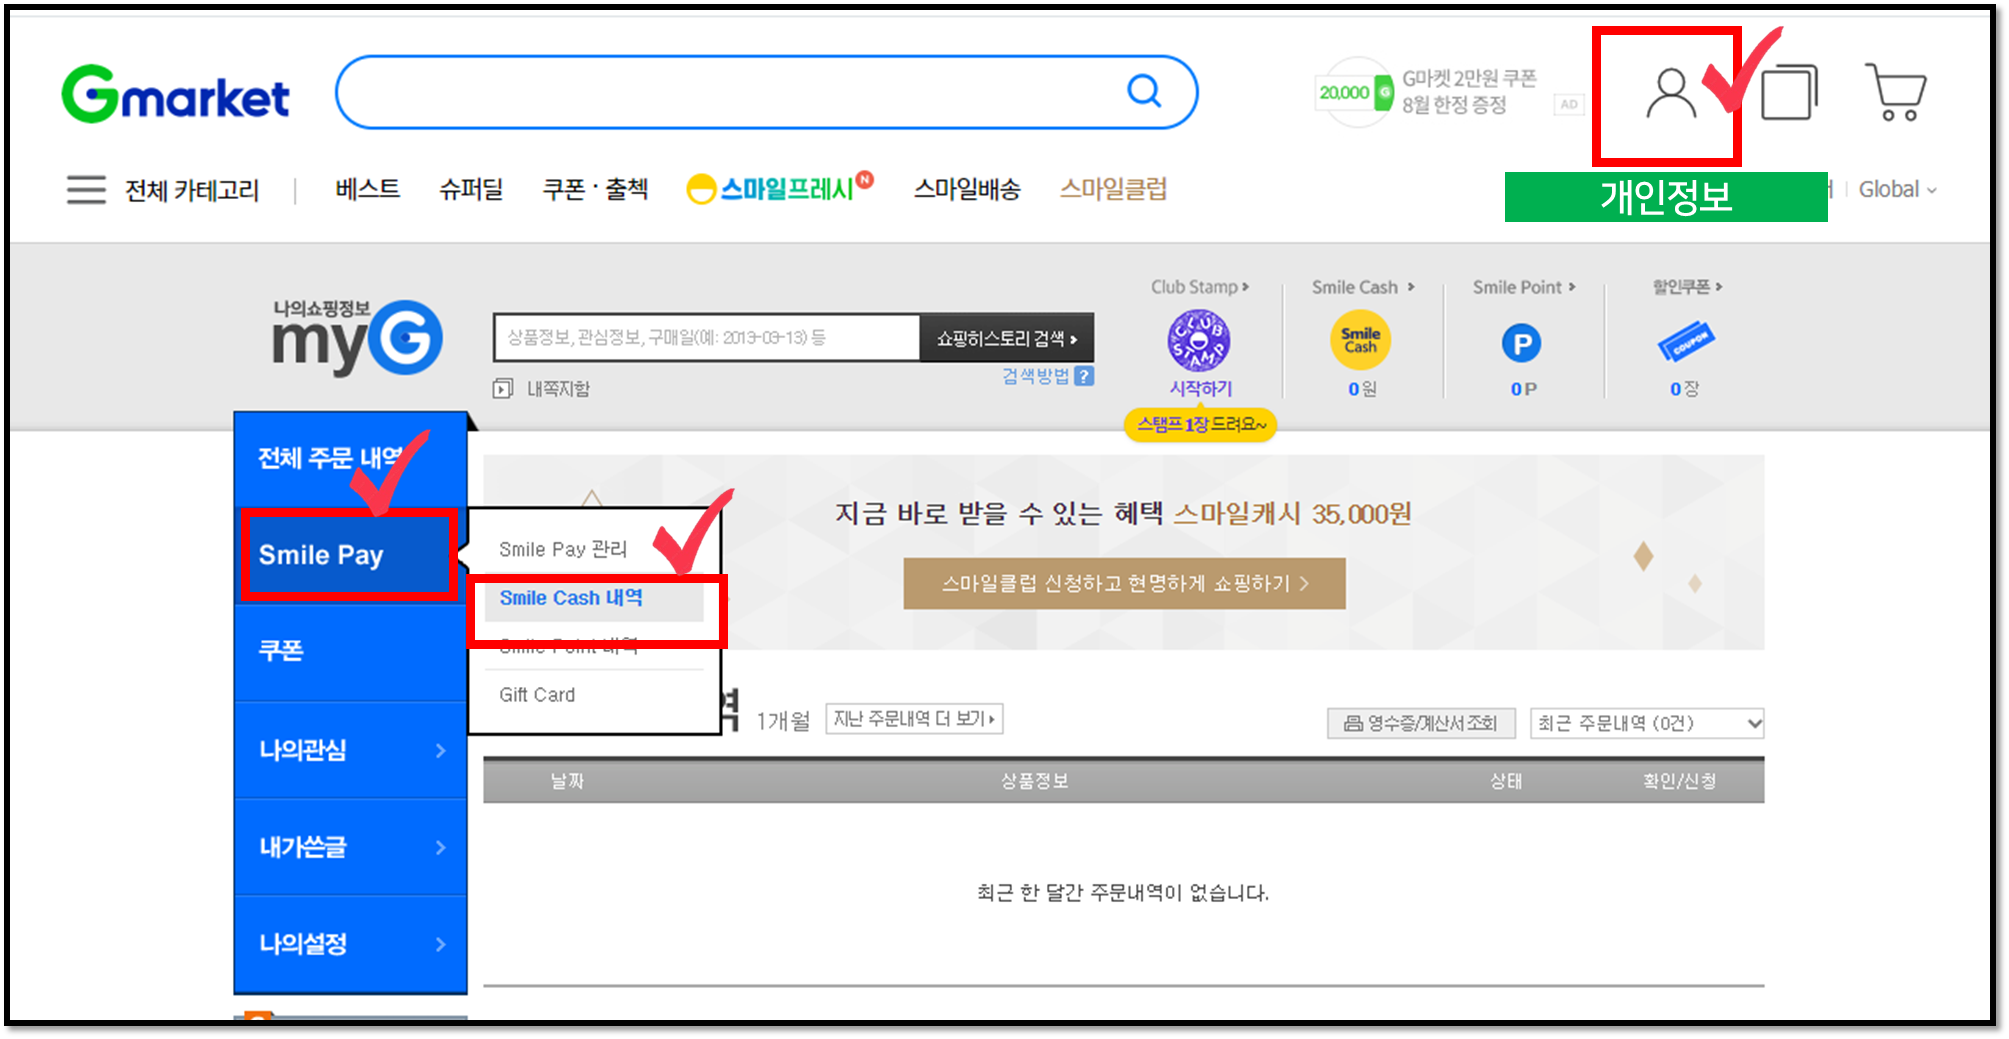
Task: Click the 내쪽지함 message box icon
Action: (x=503, y=388)
